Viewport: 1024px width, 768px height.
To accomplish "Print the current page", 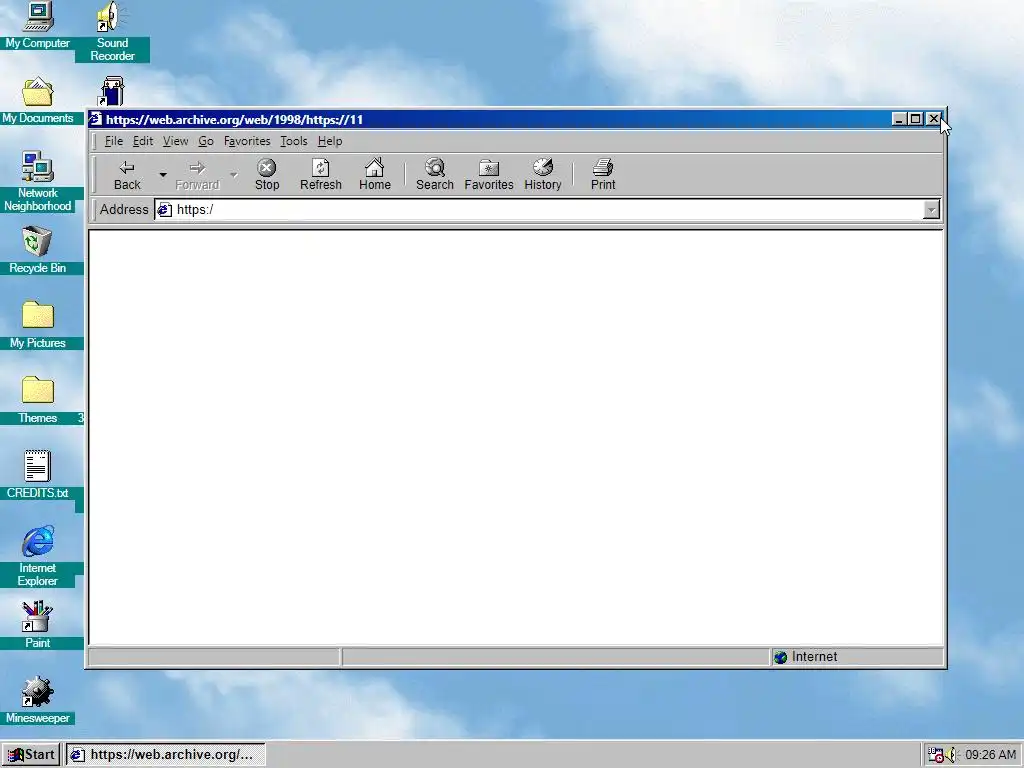I will [603, 174].
